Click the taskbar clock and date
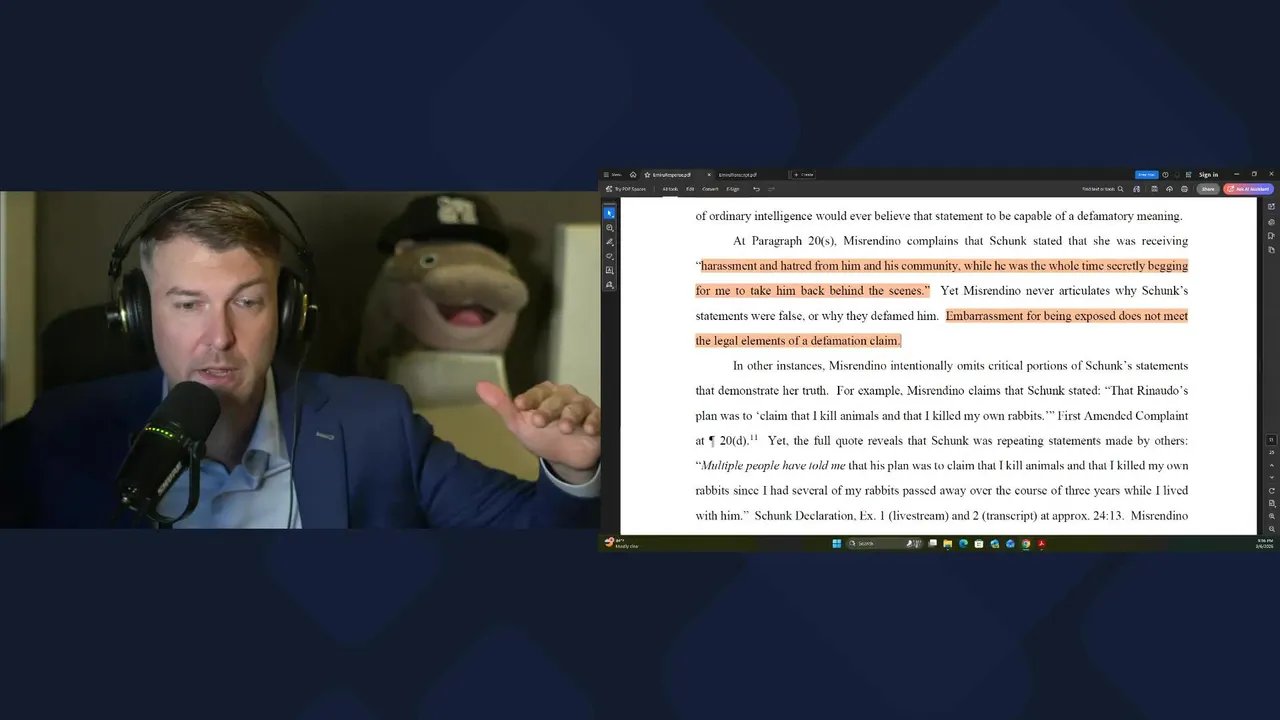 tap(1265, 543)
